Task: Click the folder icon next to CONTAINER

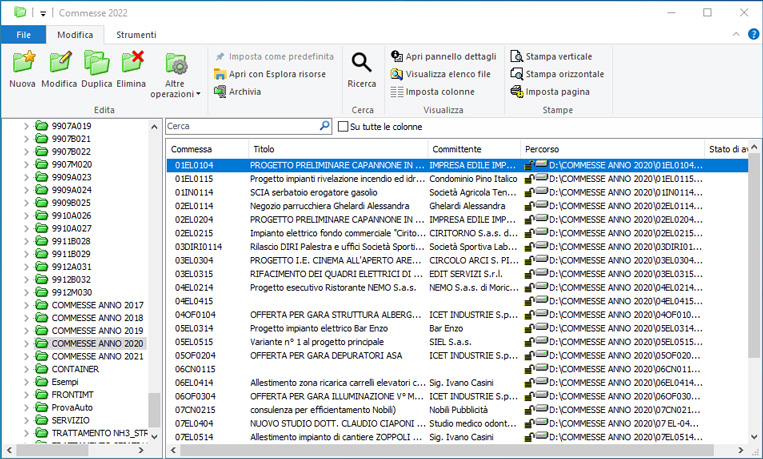Action: [x=41, y=369]
